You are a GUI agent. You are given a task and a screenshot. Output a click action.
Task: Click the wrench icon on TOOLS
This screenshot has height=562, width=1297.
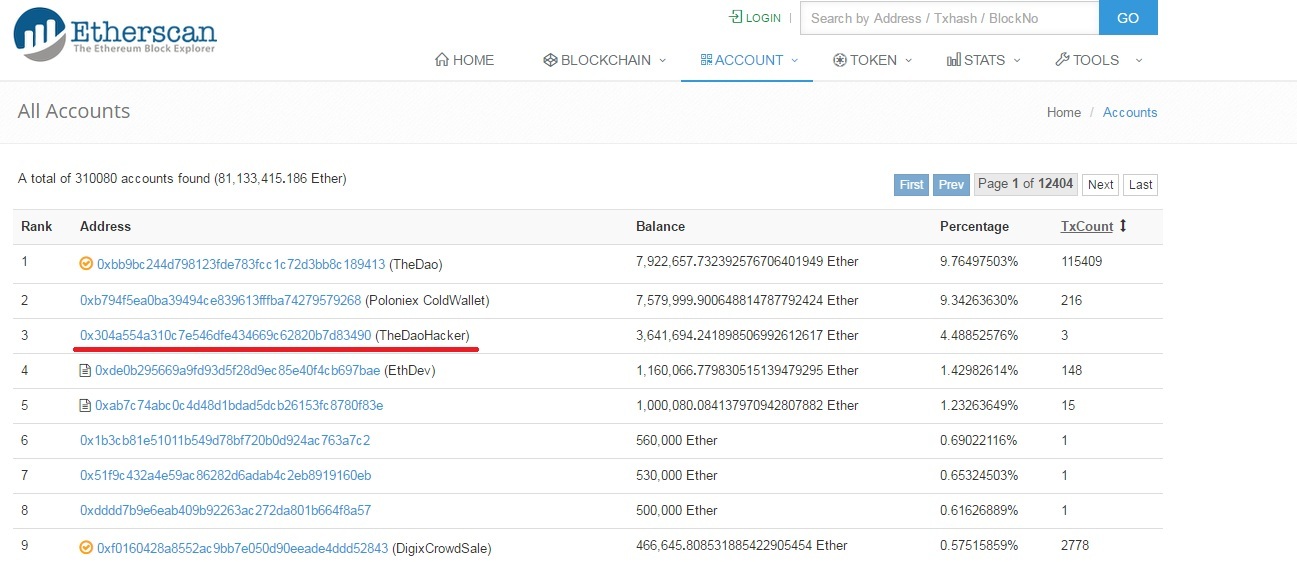point(1063,60)
